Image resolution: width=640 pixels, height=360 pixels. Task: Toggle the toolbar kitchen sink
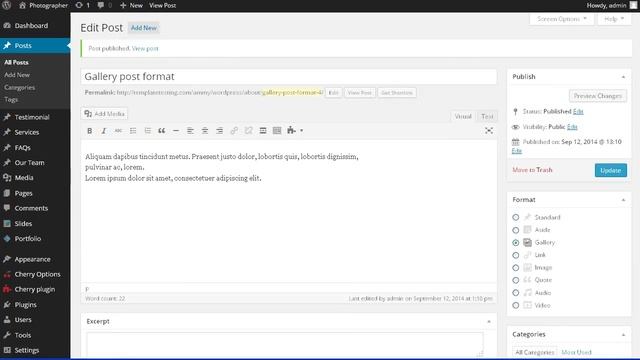277,131
